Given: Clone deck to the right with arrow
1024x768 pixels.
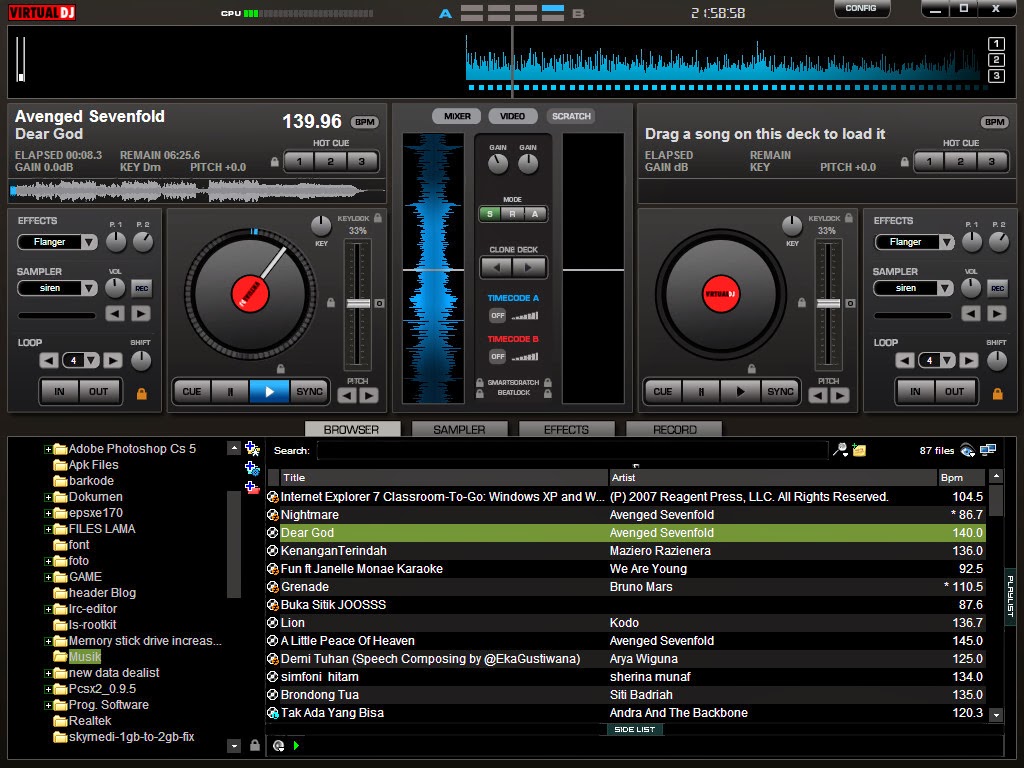Looking at the screenshot, I should 528,267.
